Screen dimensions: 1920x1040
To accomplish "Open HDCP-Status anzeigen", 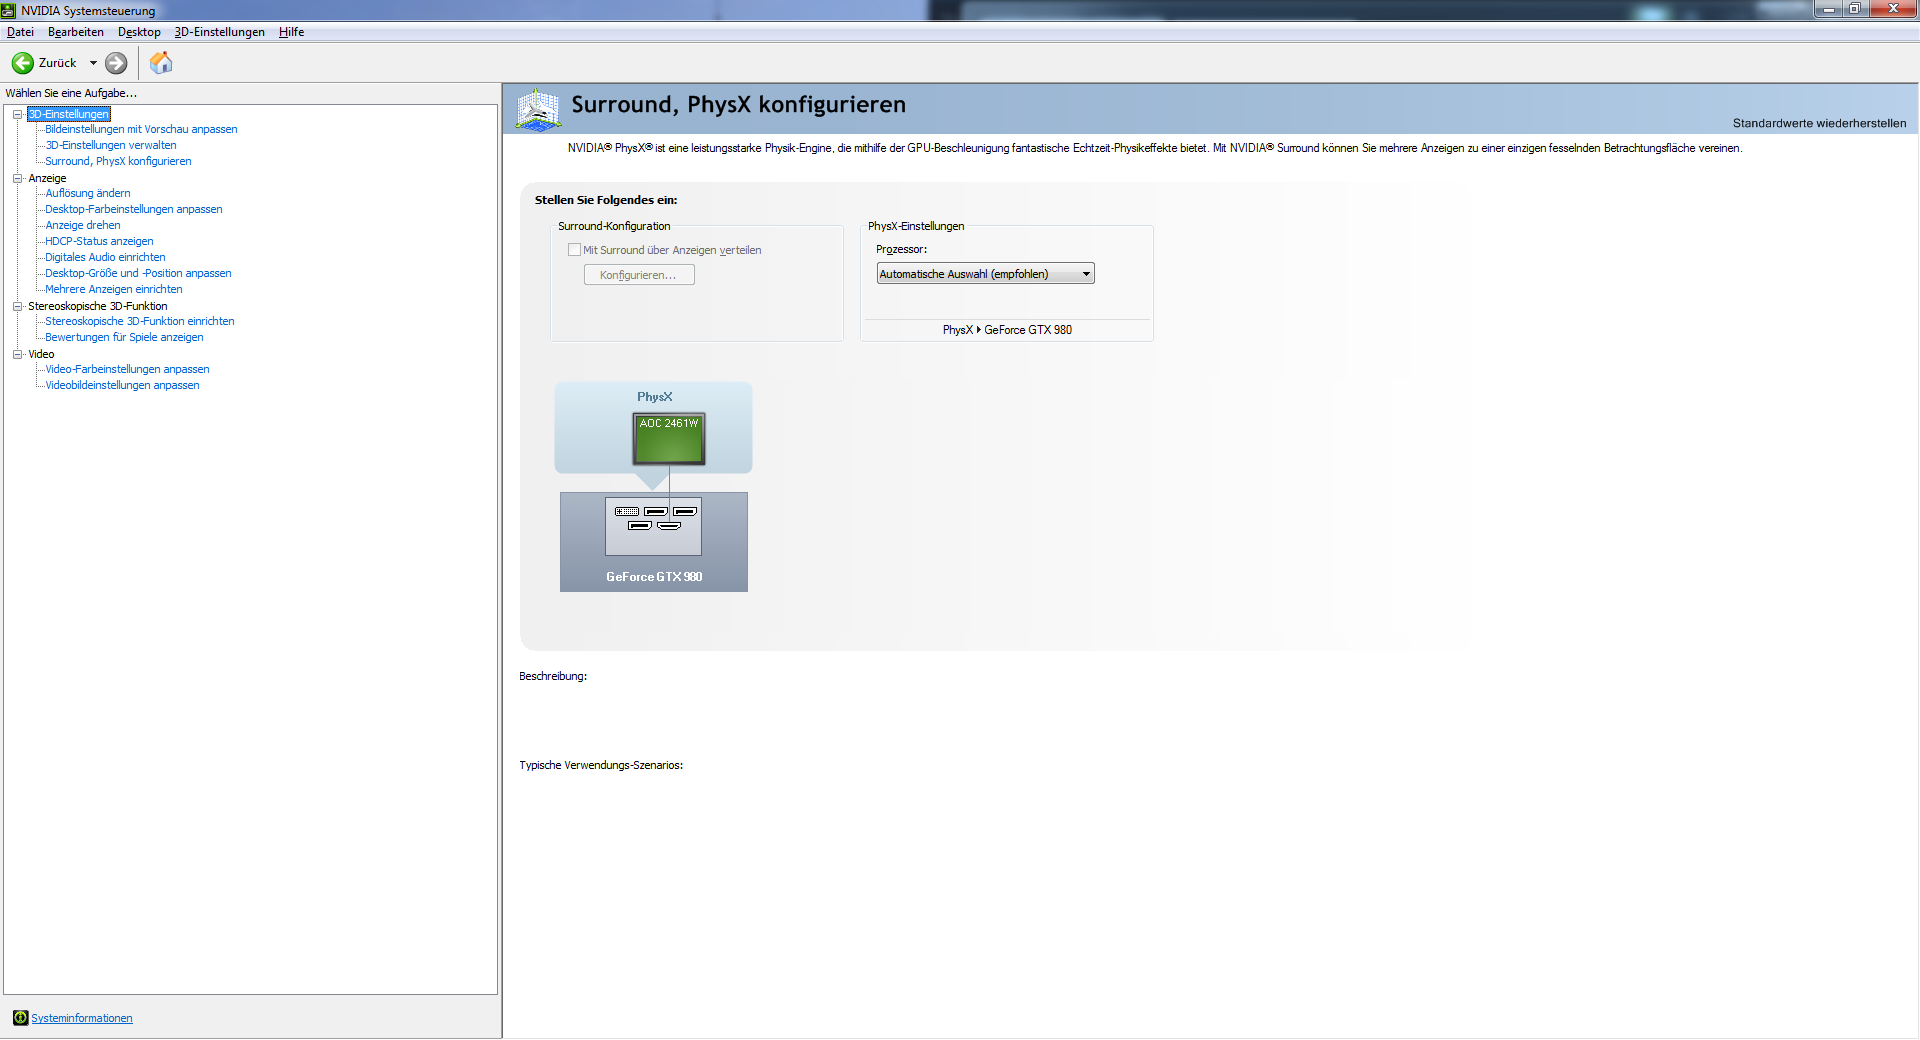I will pyautogui.click(x=99, y=241).
